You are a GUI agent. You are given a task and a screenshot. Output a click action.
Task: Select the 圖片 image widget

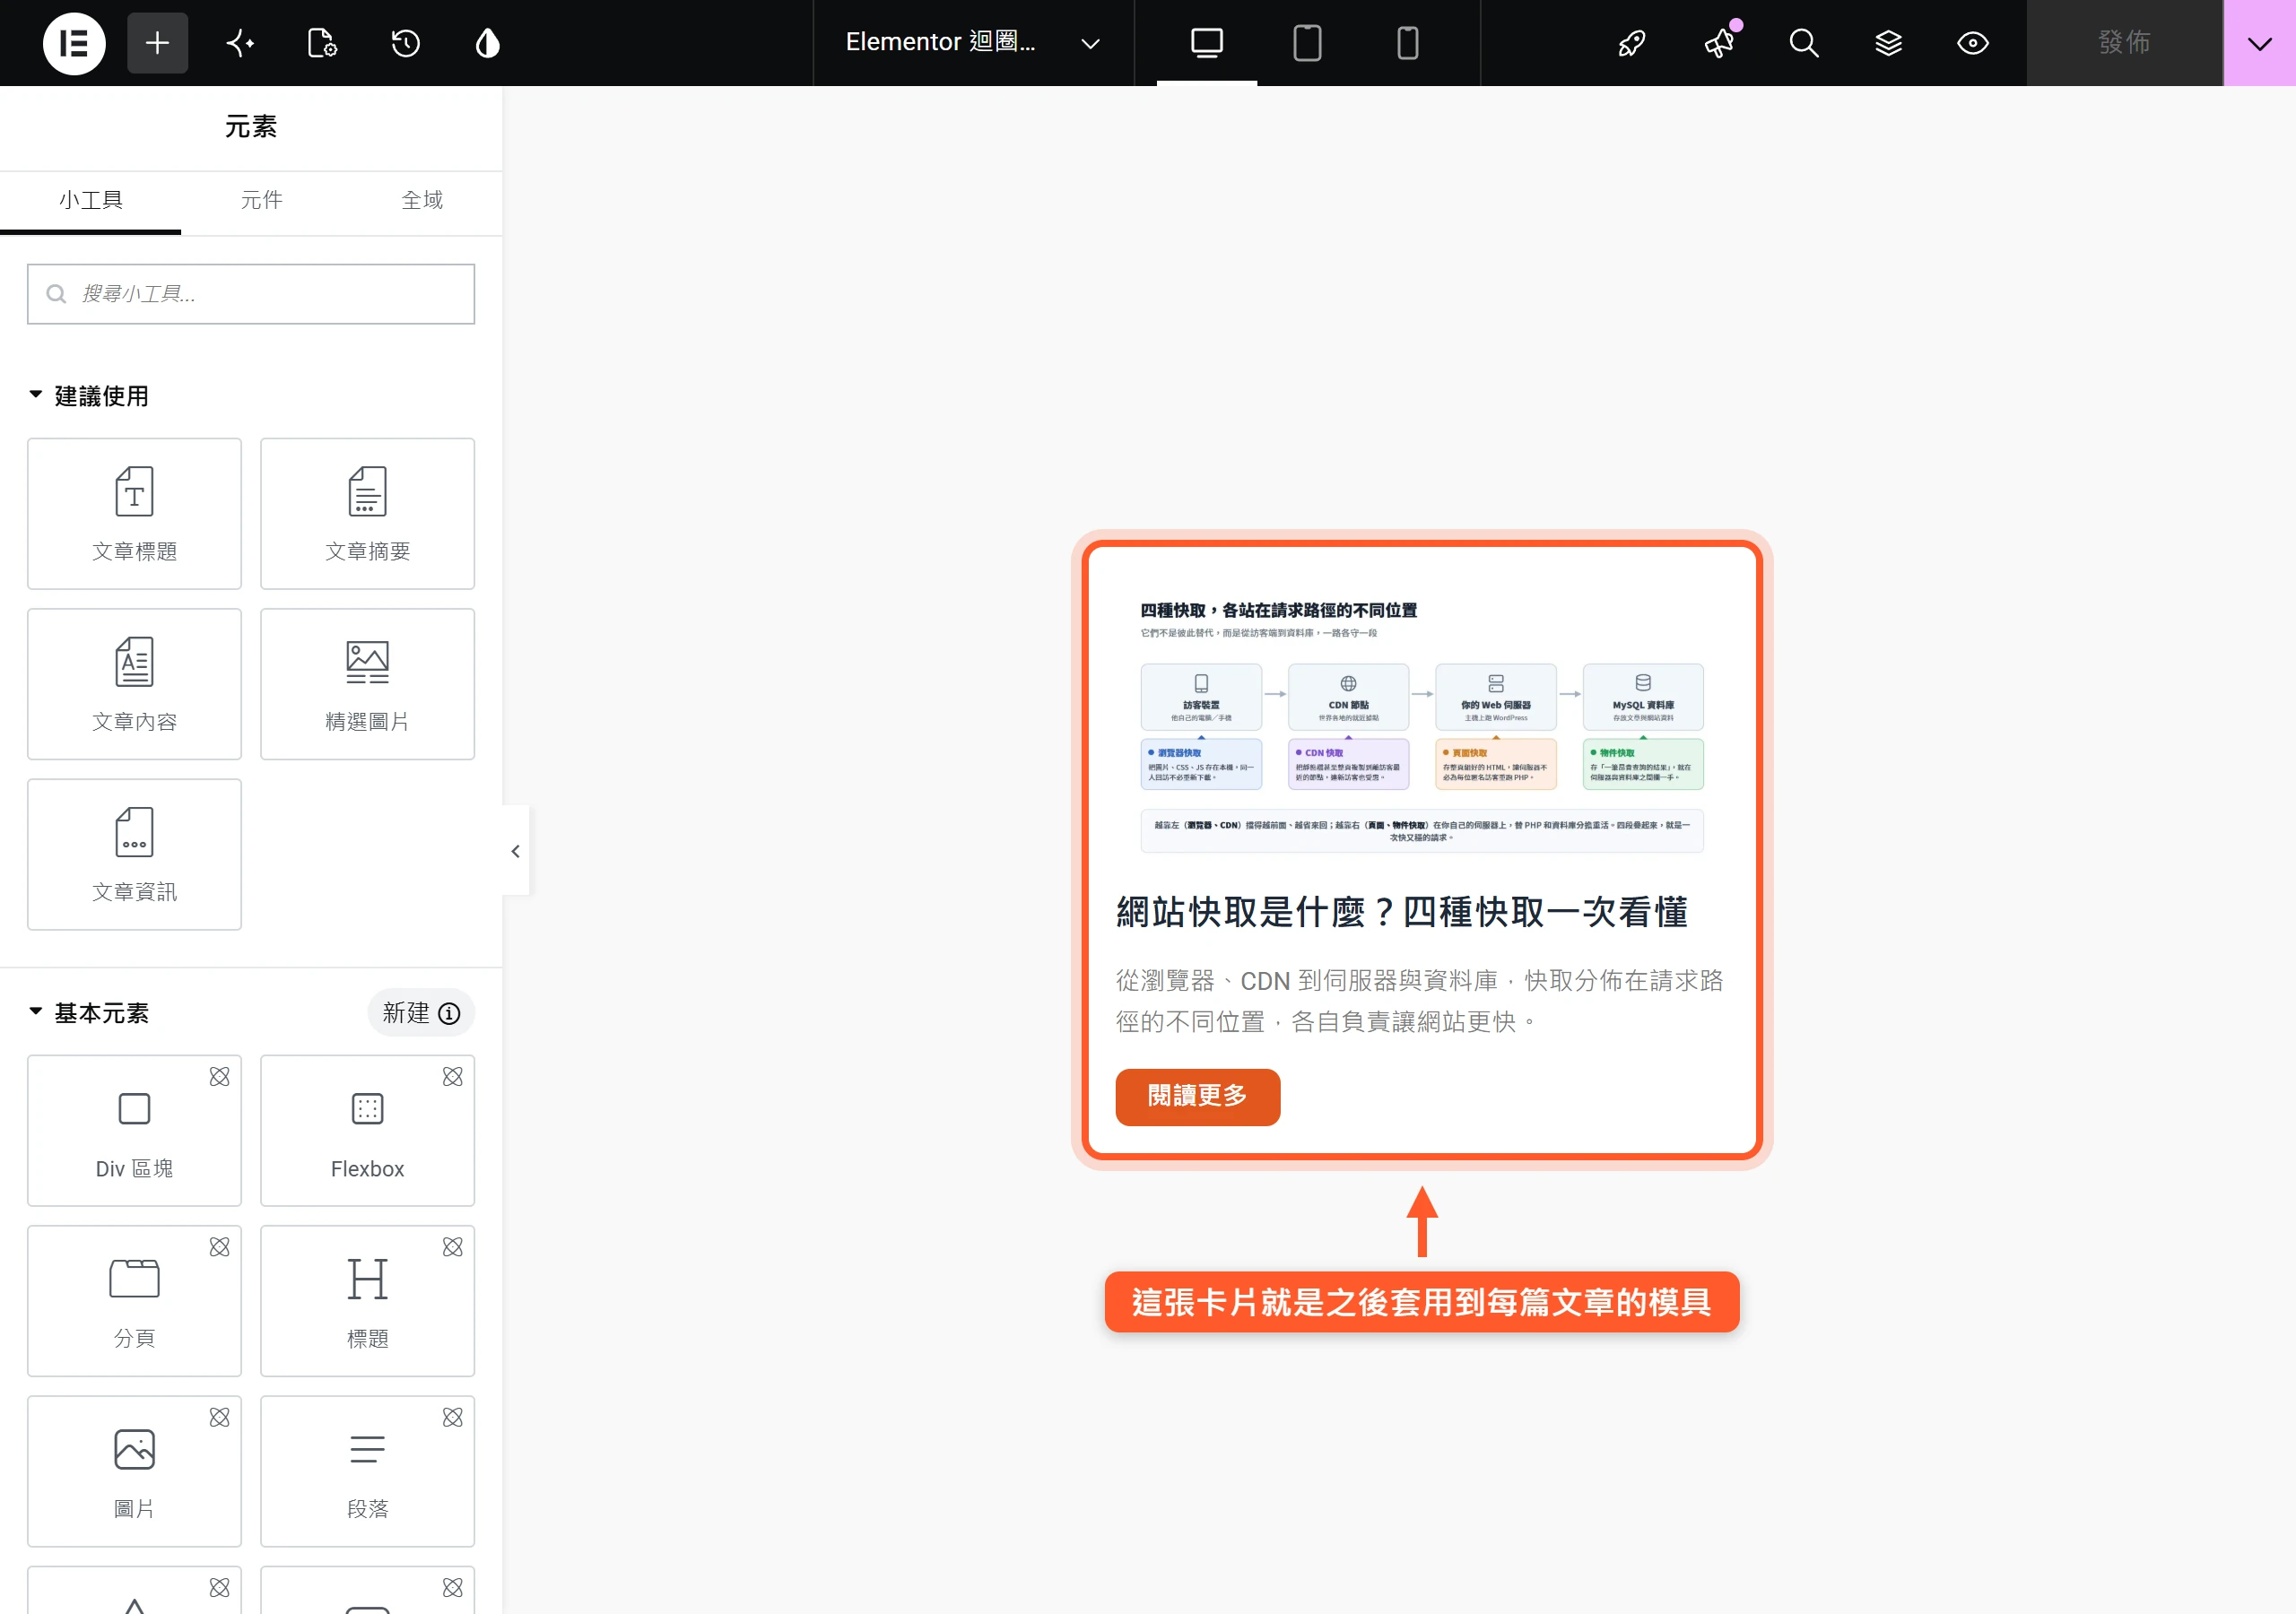click(134, 1471)
